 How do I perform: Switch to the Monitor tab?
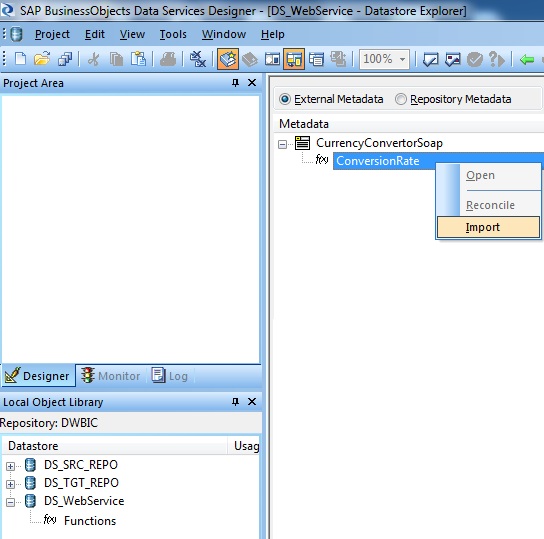pos(111,376)
